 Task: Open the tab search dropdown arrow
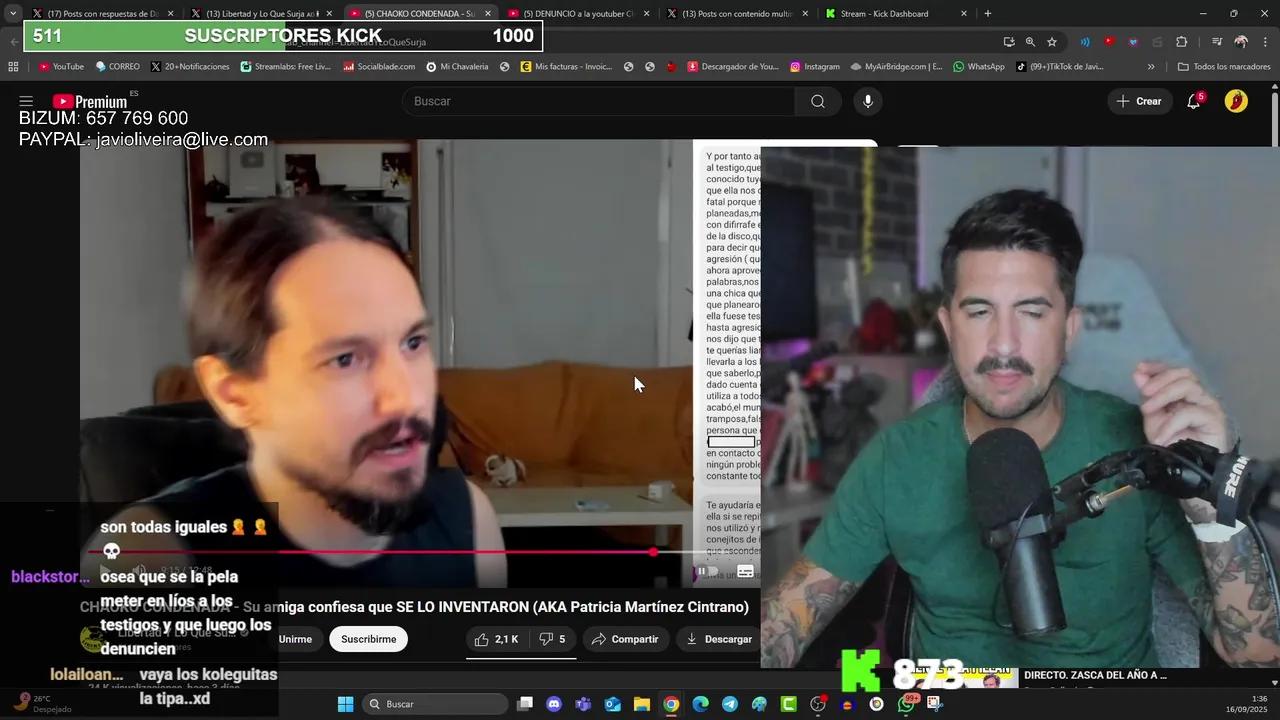click(x=12, y=14)
